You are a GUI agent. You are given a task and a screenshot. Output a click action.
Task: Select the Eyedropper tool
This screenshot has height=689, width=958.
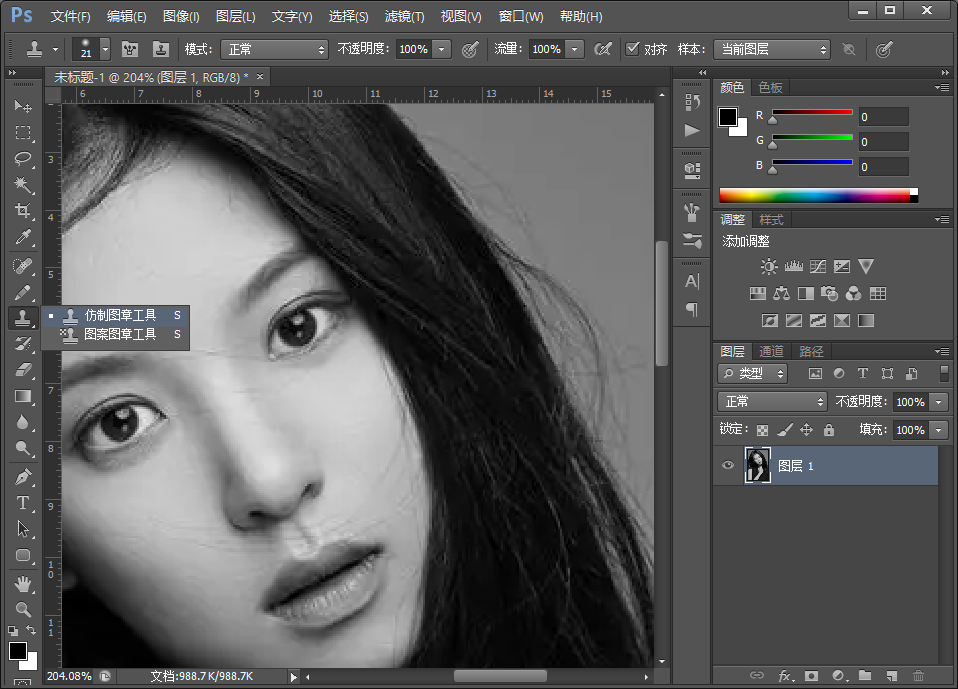(x=23, y=237)
